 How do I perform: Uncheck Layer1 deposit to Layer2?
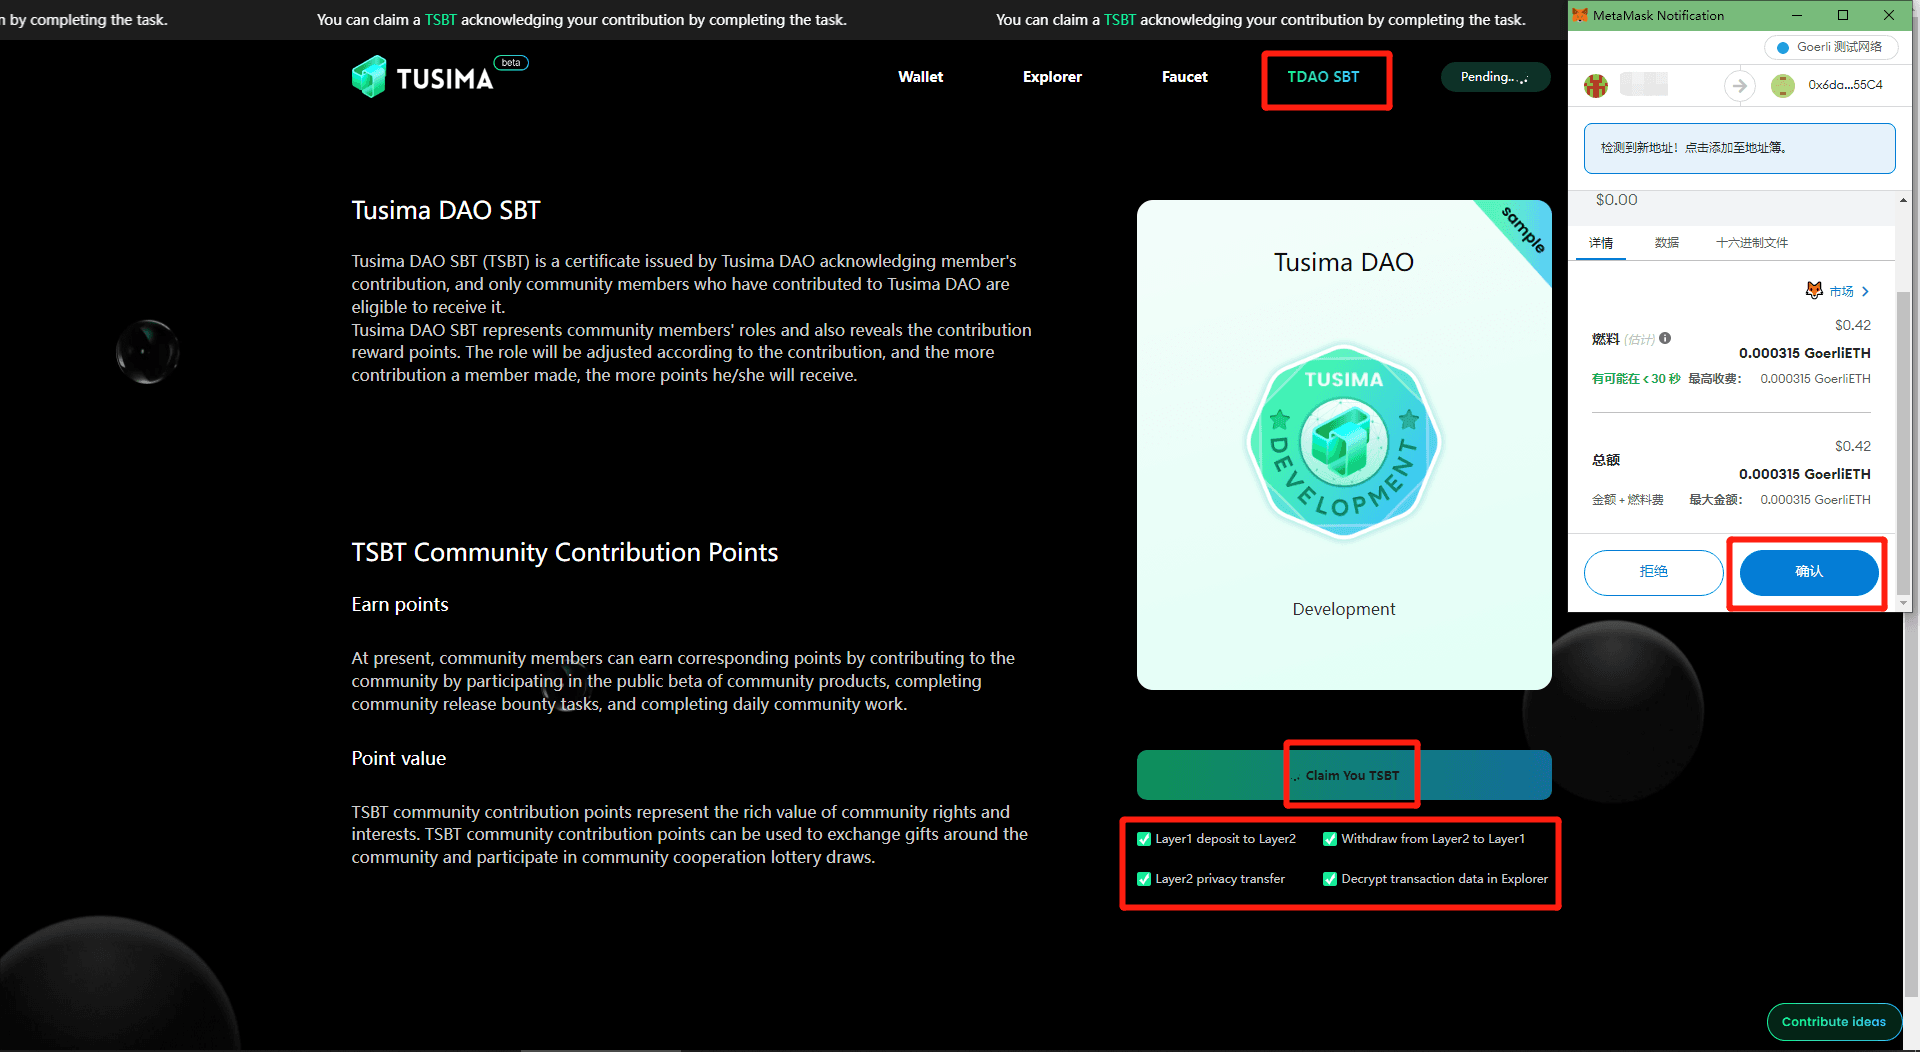[1144, 839]
